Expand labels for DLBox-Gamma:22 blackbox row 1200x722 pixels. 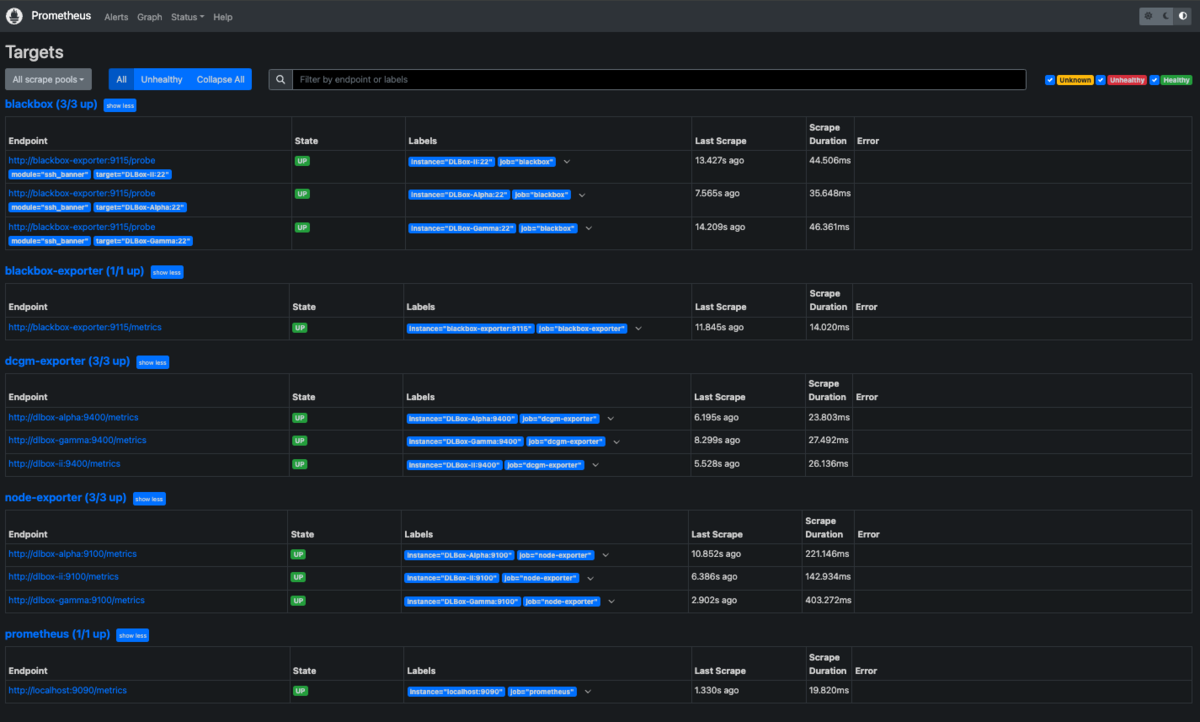point(588,228)
